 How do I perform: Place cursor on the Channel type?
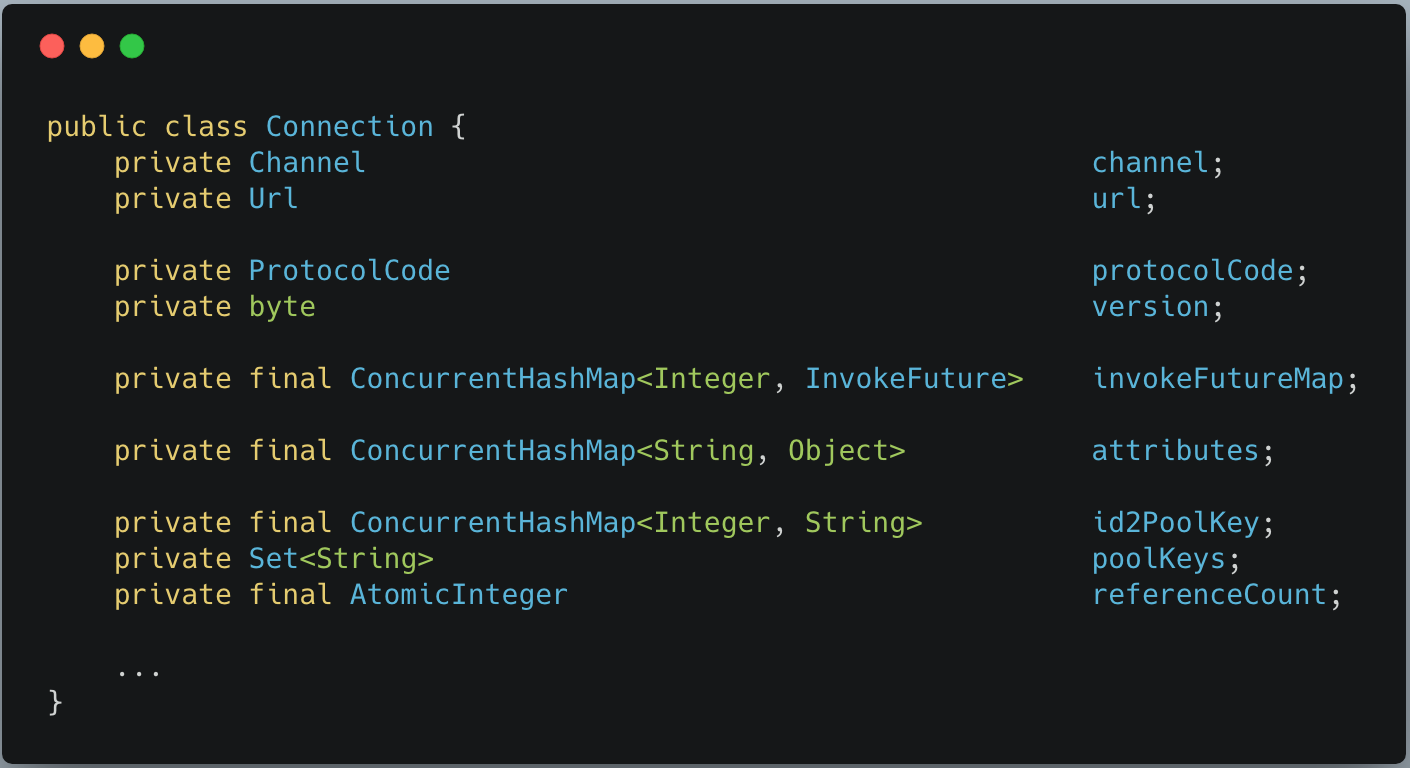307,163
